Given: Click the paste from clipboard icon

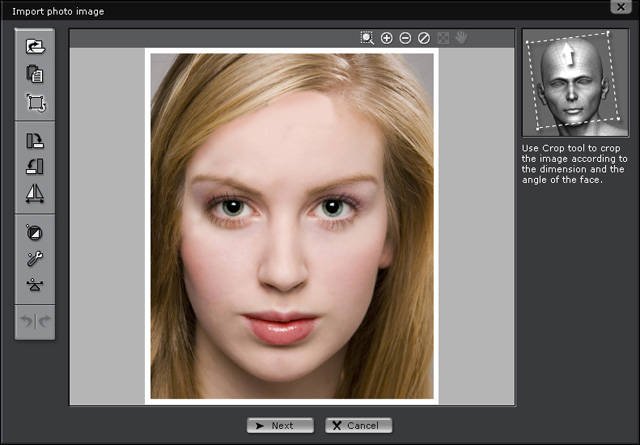Looking at the screenshot, I should click(x=35, y=74).
